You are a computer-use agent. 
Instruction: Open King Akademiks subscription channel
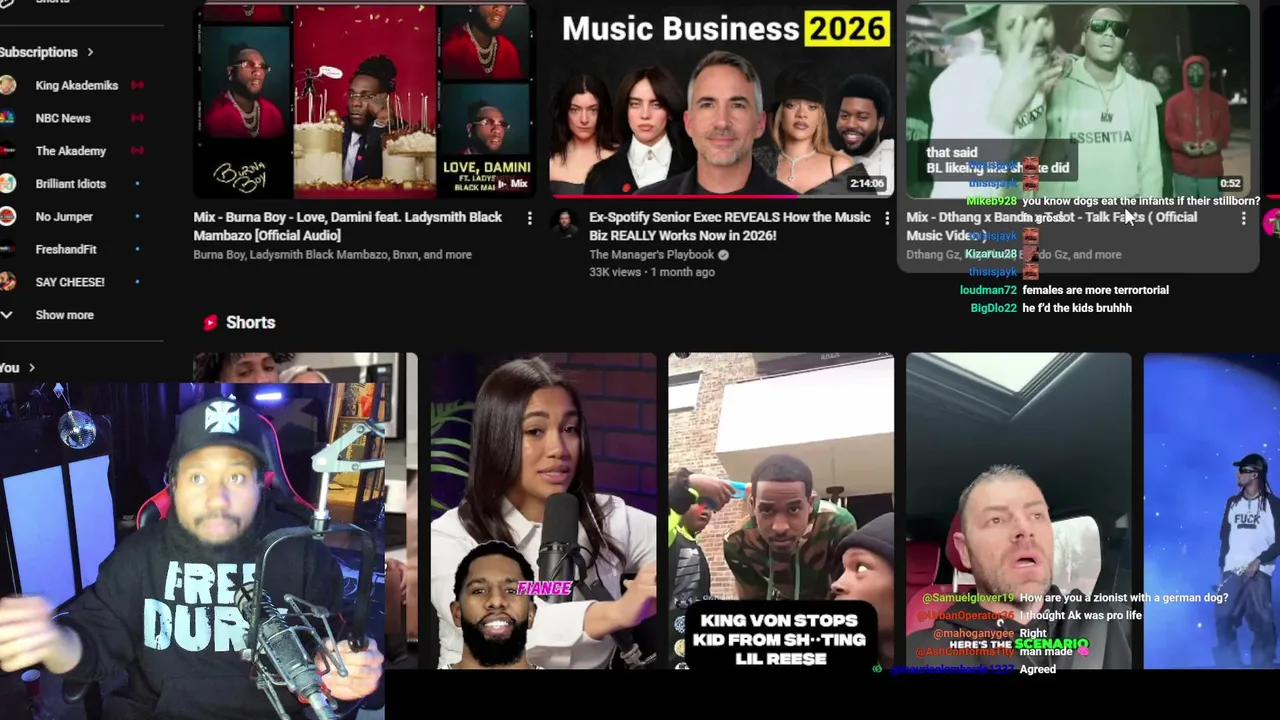[x=75, y=85]
